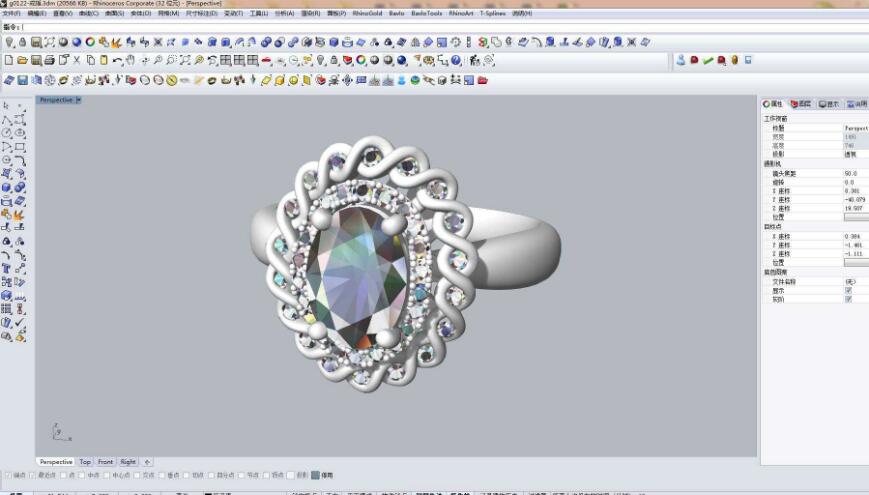The height and width of the screenshot is (495, 869).
Task: Click the target 位置 button in the properties panel
Action: pyautogui.click(x=856, y=263)
